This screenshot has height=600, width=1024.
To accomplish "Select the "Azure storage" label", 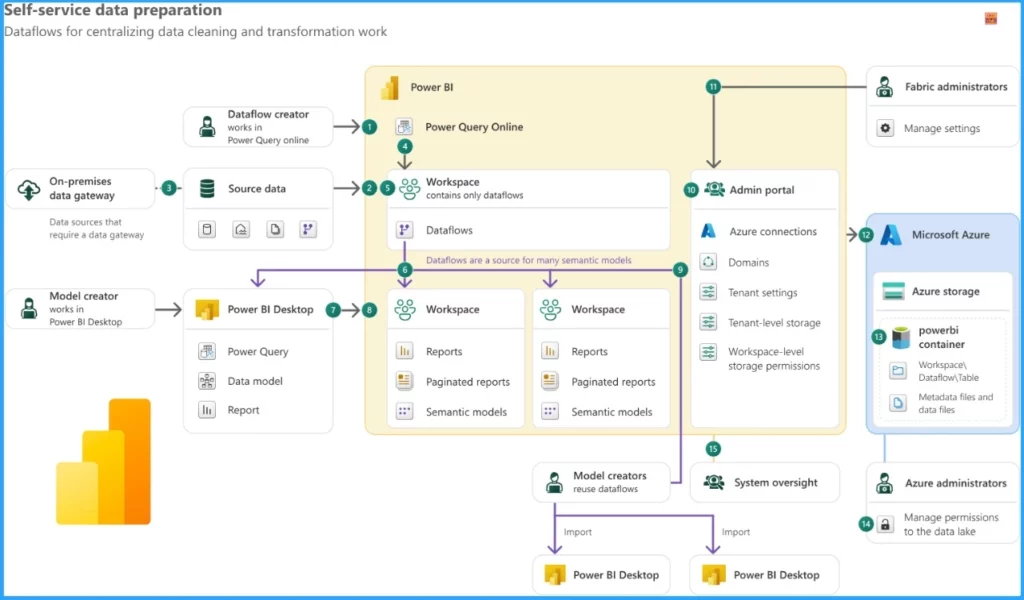I will click(946, 291).
